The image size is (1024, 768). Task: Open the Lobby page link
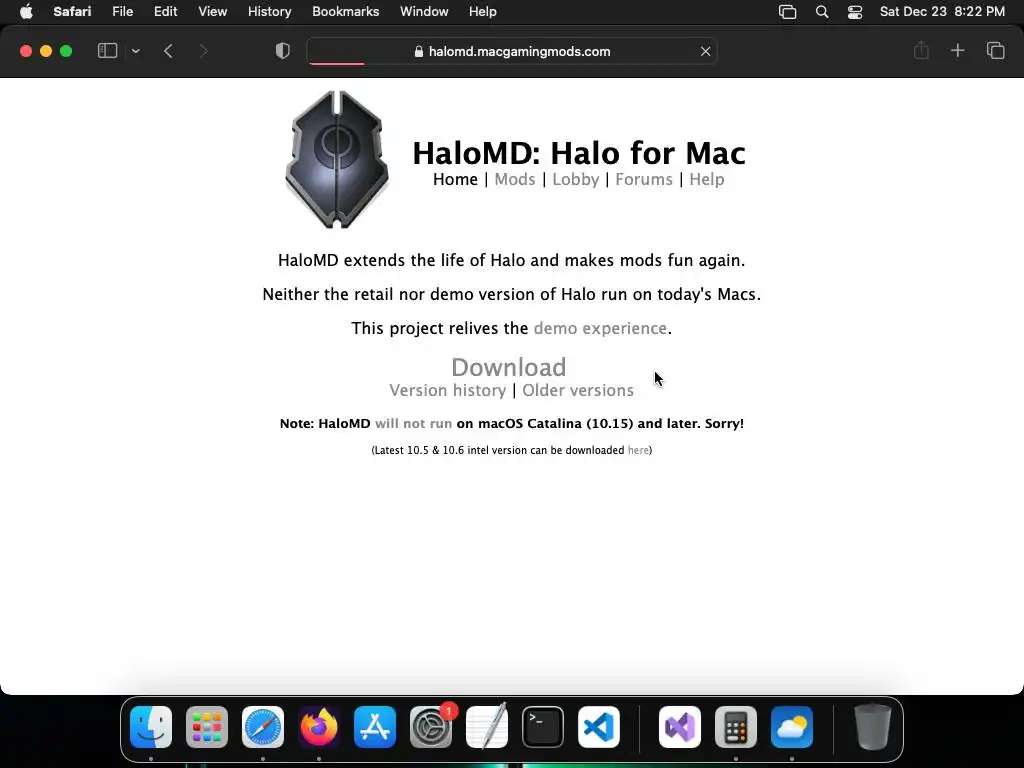point(575,180)
